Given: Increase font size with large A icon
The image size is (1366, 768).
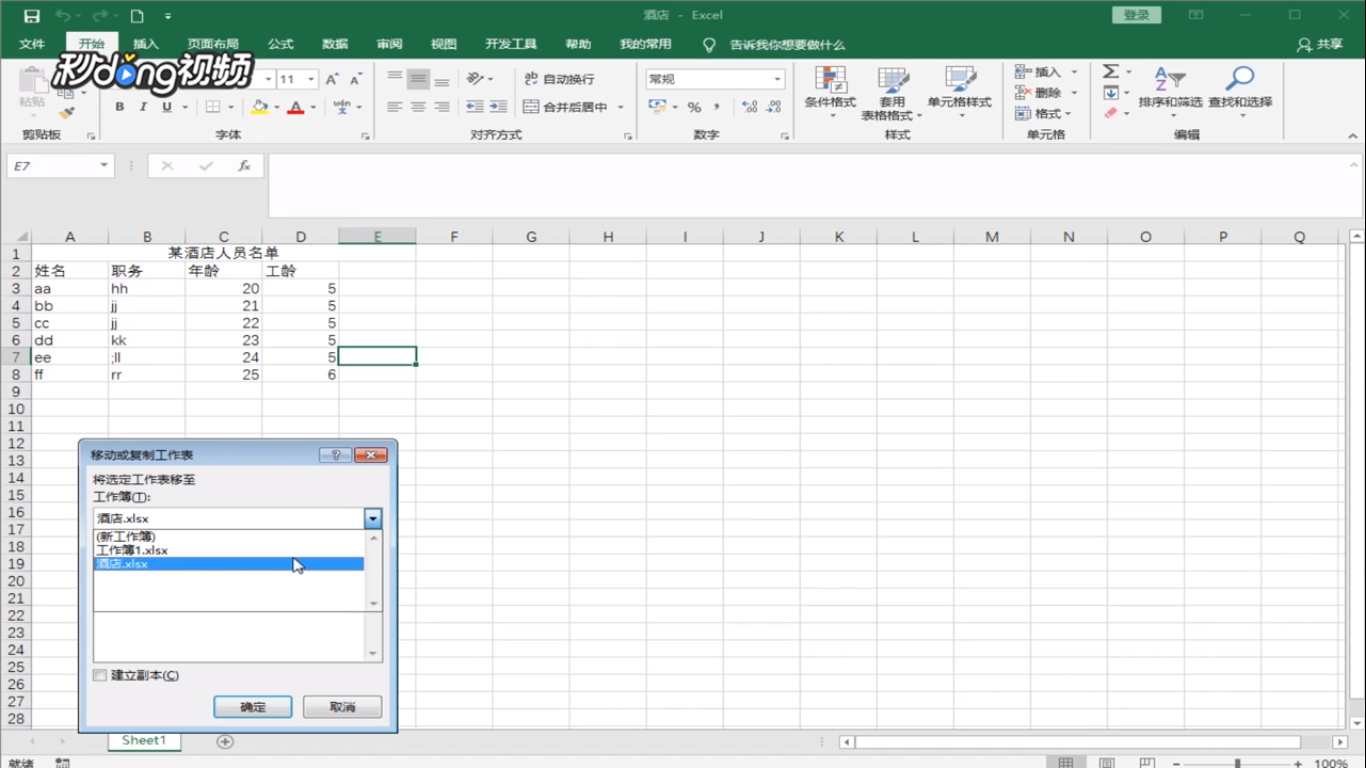Looking at the screenshot, I should [332, 79].
